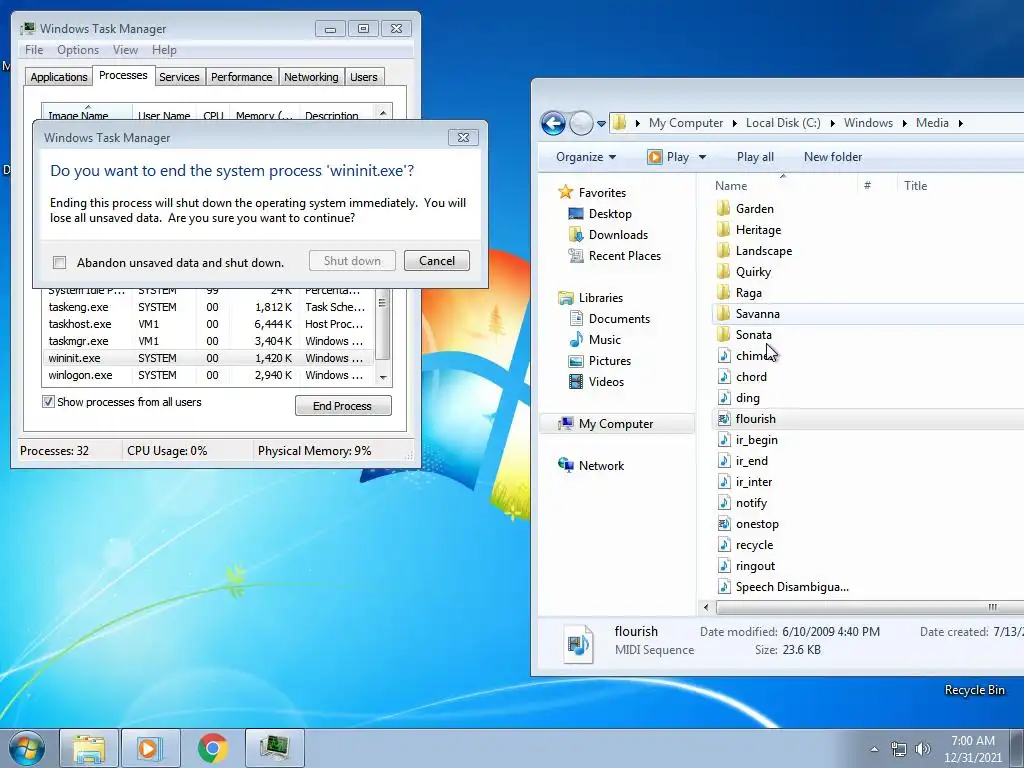Open the Start menu orb
This screenshot has width=1024, height=768.
[27, 748]
